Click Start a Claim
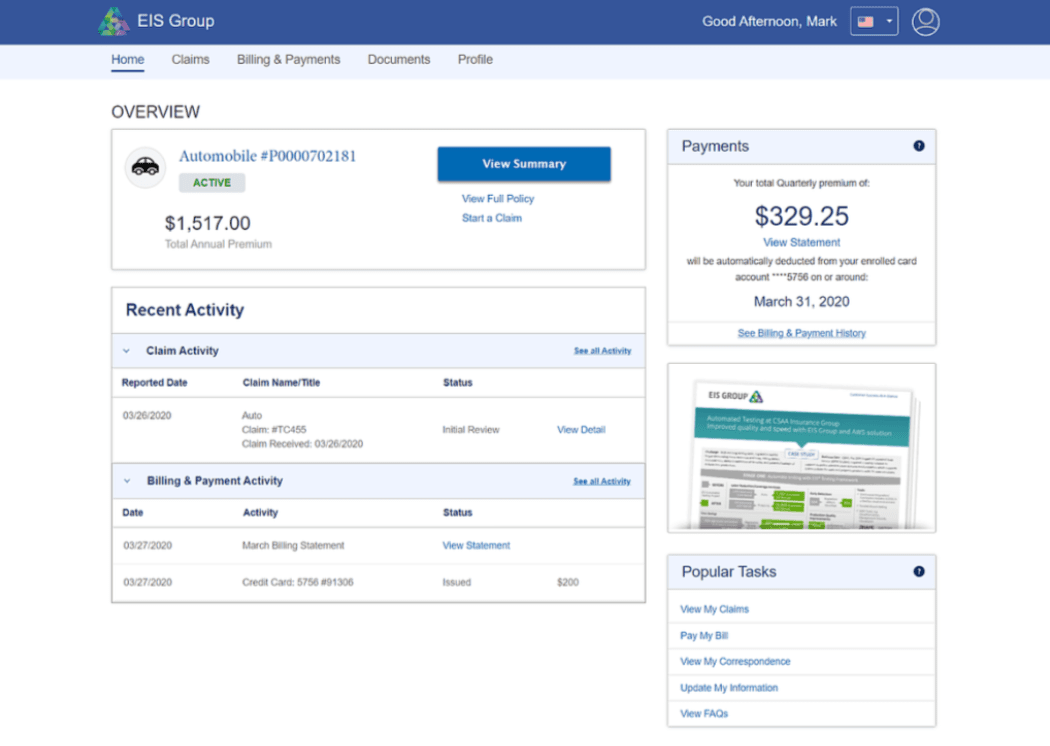Screen dimensions: 1050x746 [491, 217]
